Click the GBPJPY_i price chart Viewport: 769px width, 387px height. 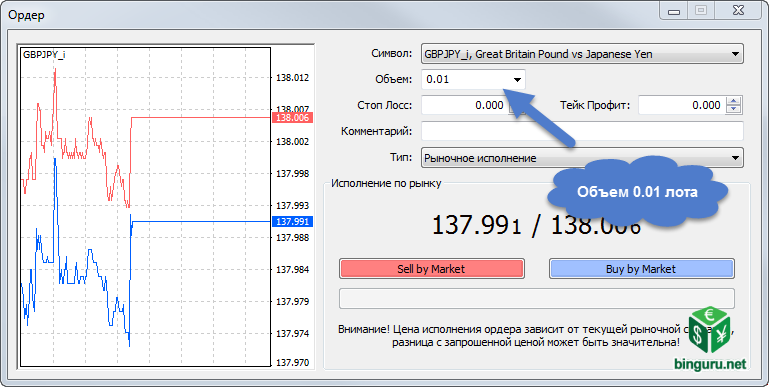click(145, 207)
